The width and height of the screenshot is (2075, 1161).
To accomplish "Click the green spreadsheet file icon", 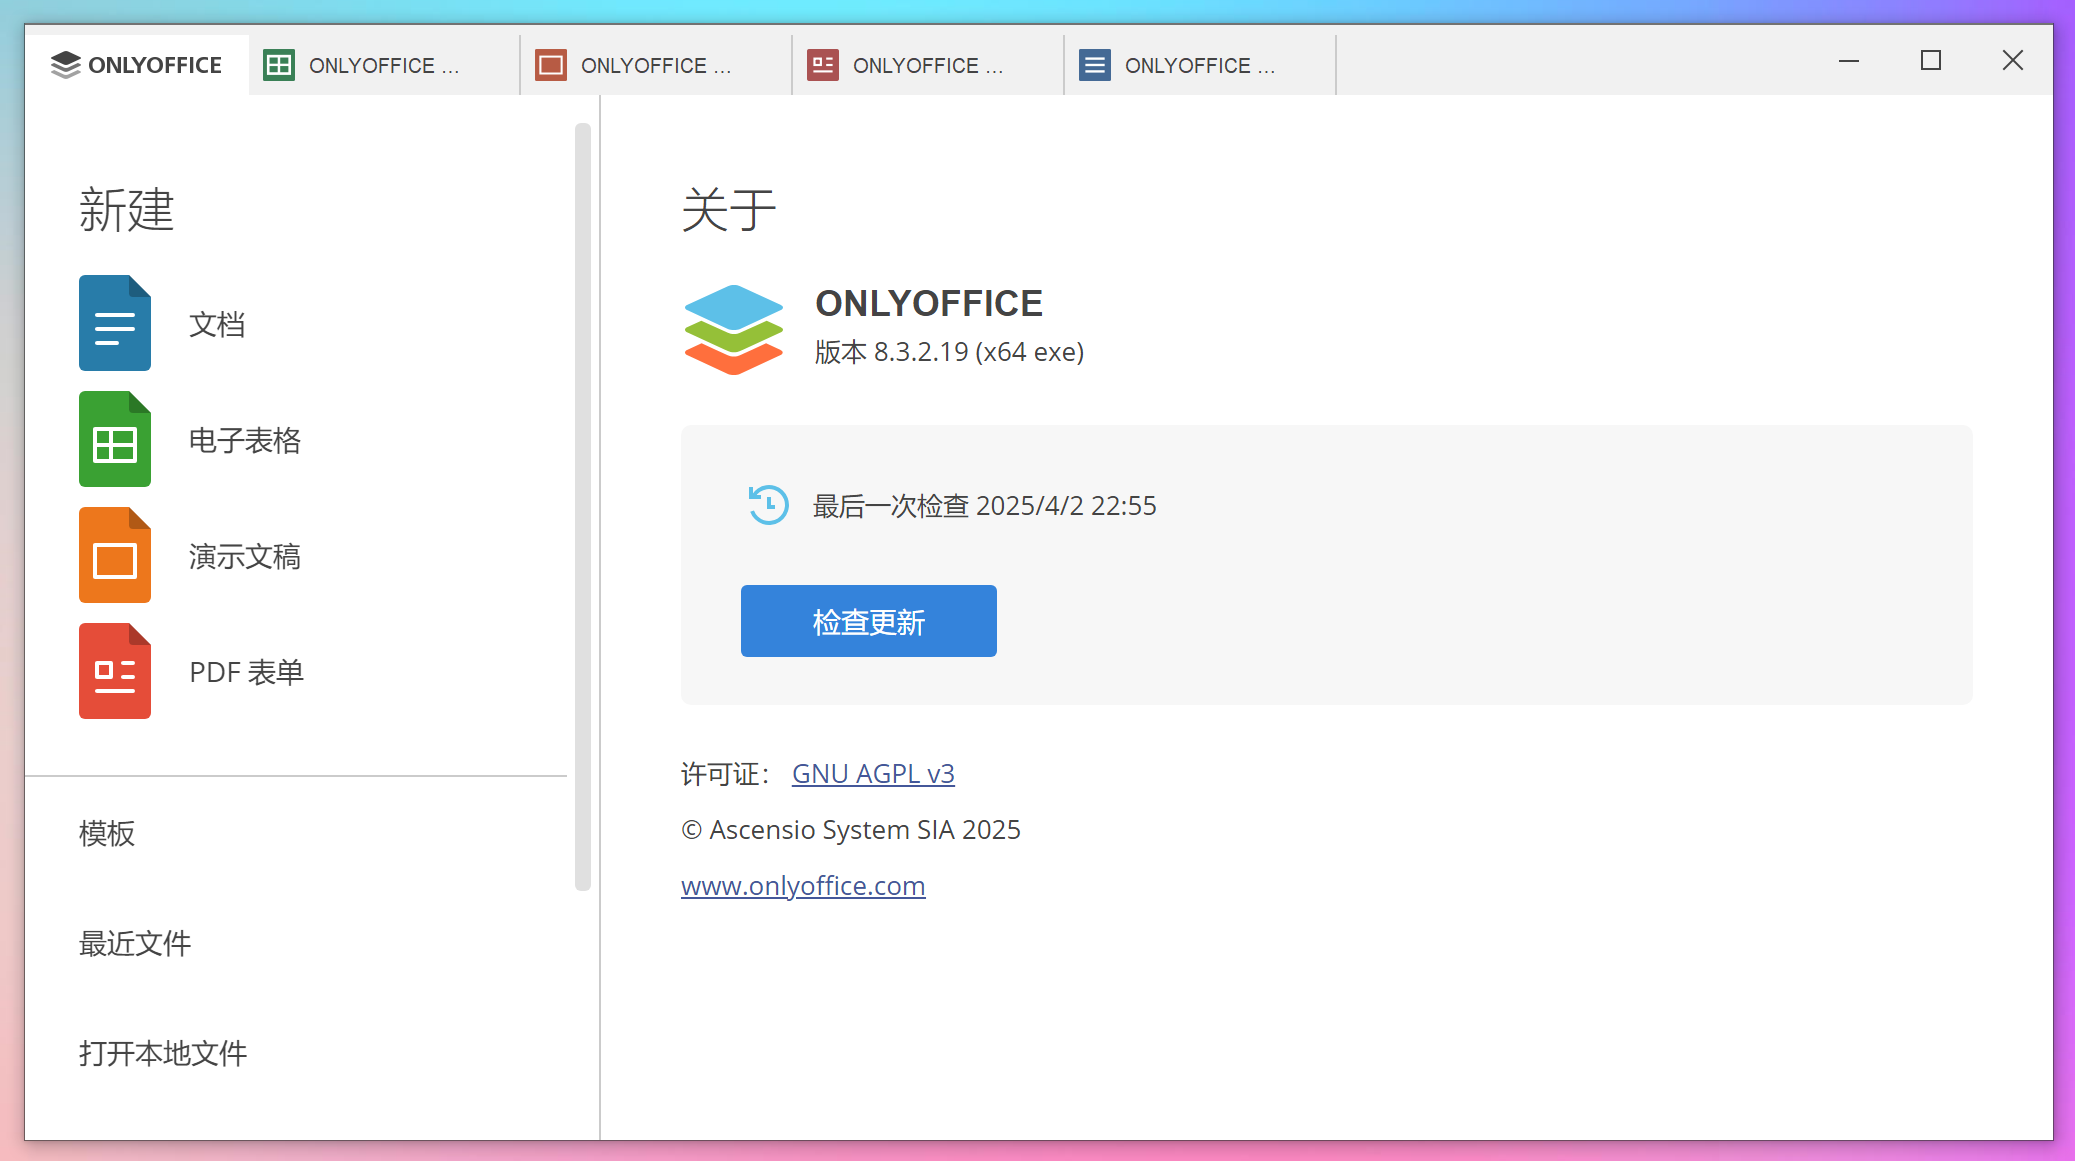I will 114,439.
